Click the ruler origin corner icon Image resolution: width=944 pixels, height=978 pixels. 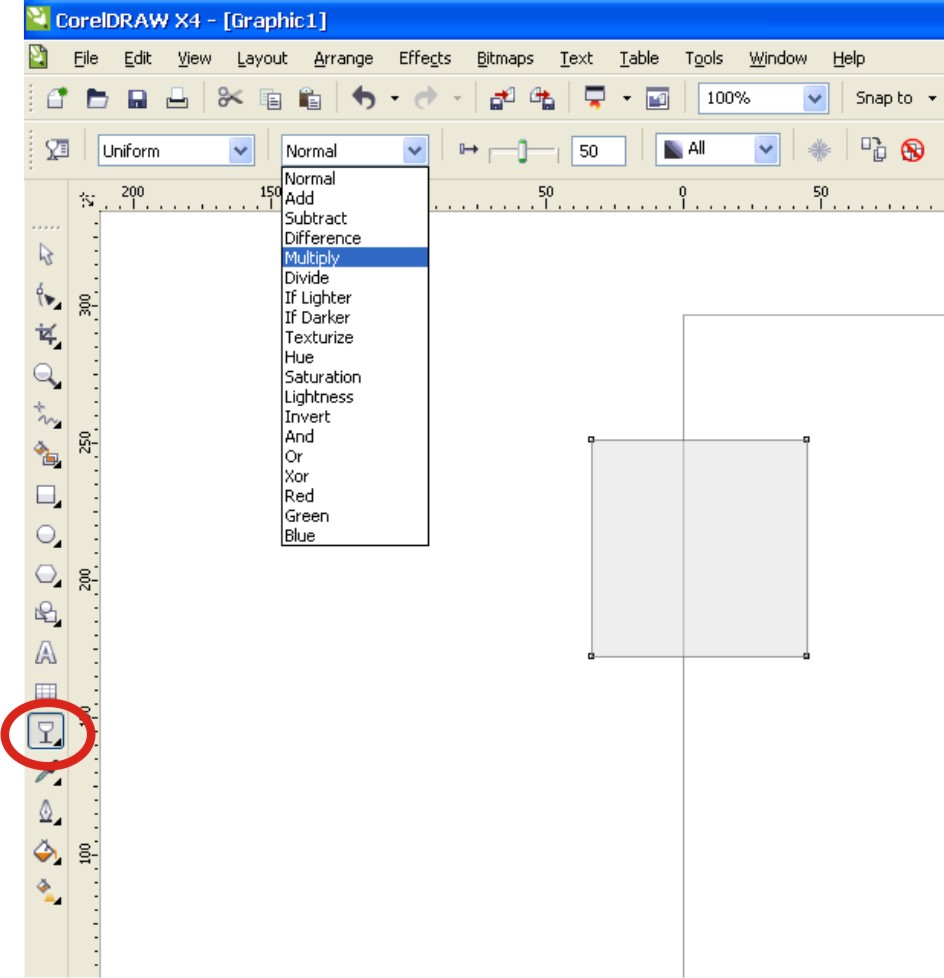pyautogui.click(x=87, y=200)
